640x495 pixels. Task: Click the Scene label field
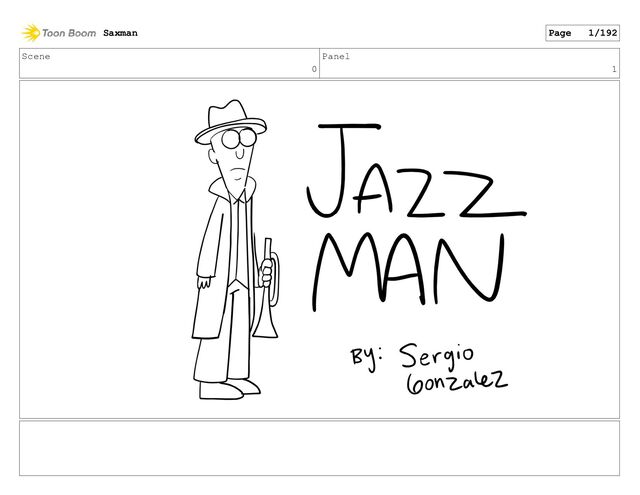(169, 63)
